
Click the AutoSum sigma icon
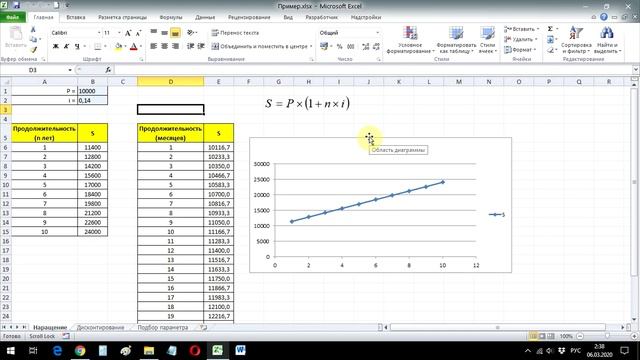(x=550, y=29)
